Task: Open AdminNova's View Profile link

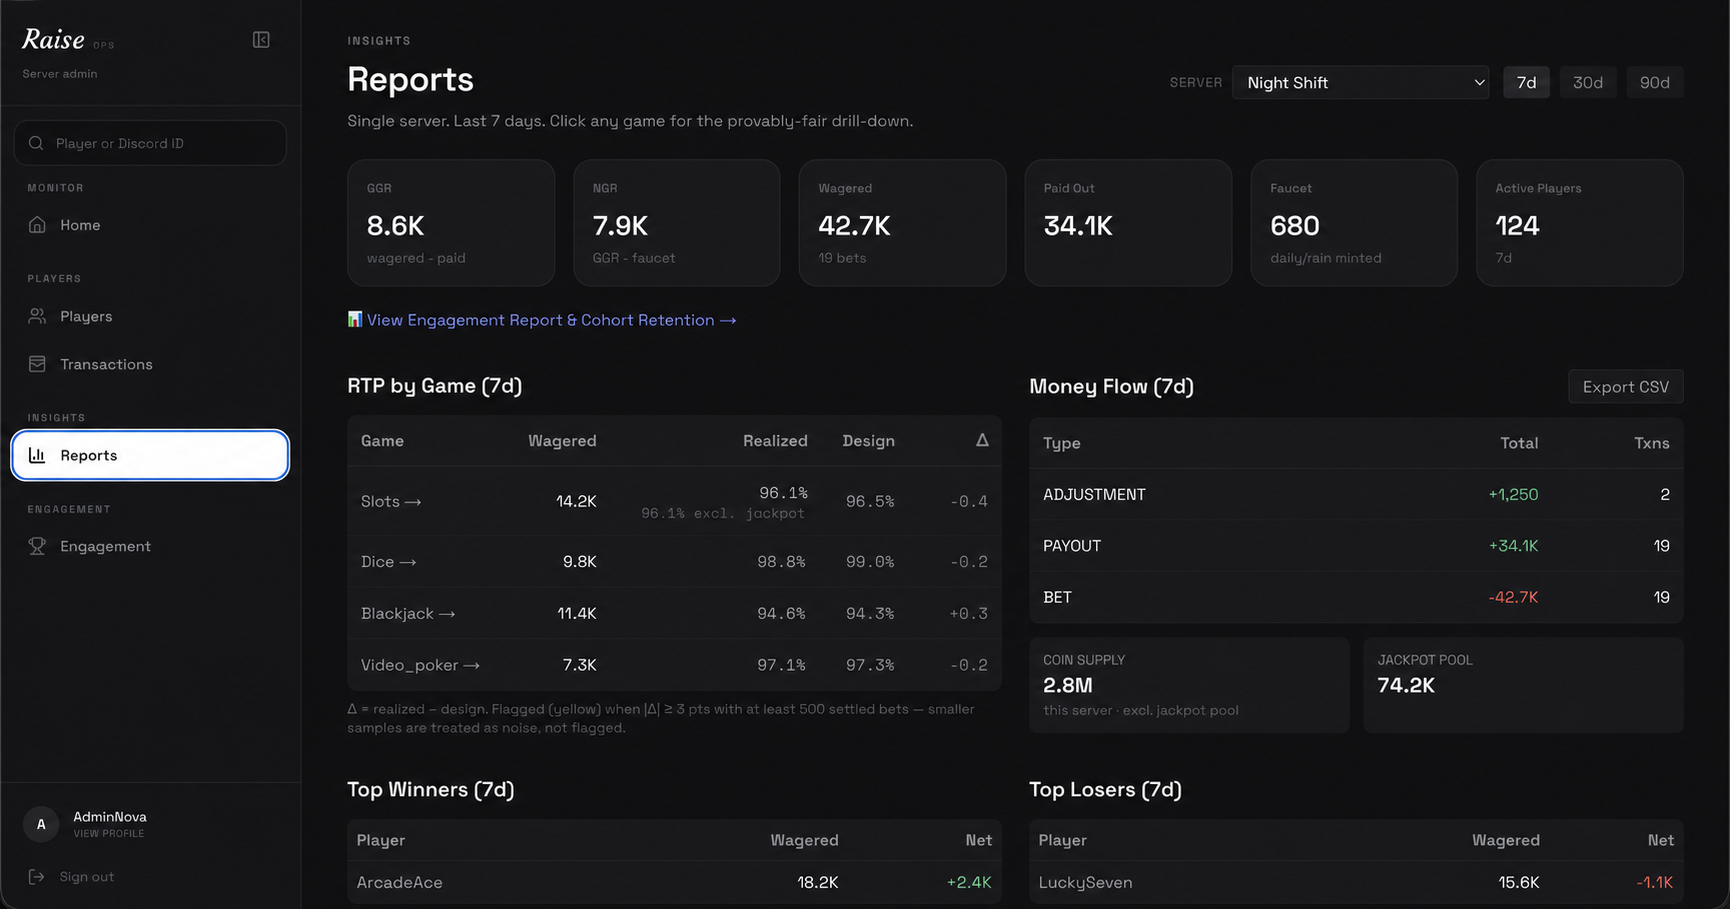Action: click(108, 834)
